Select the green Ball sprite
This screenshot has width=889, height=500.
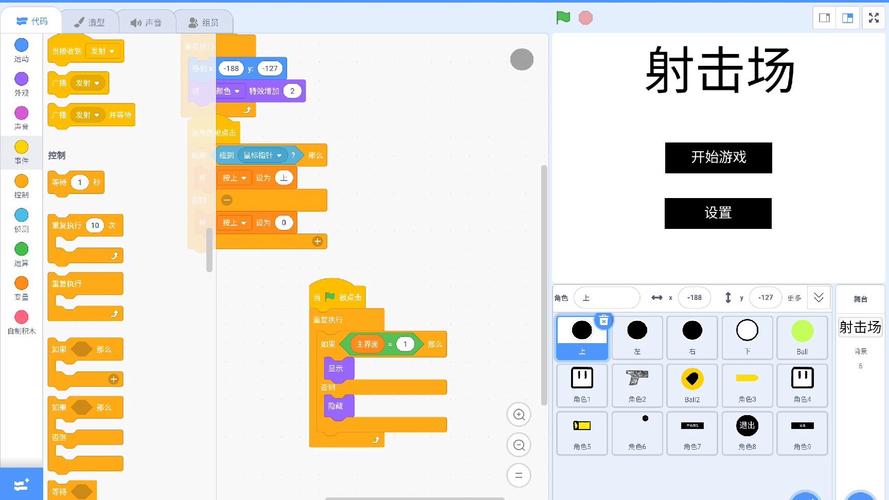click(x=802, y=337)
